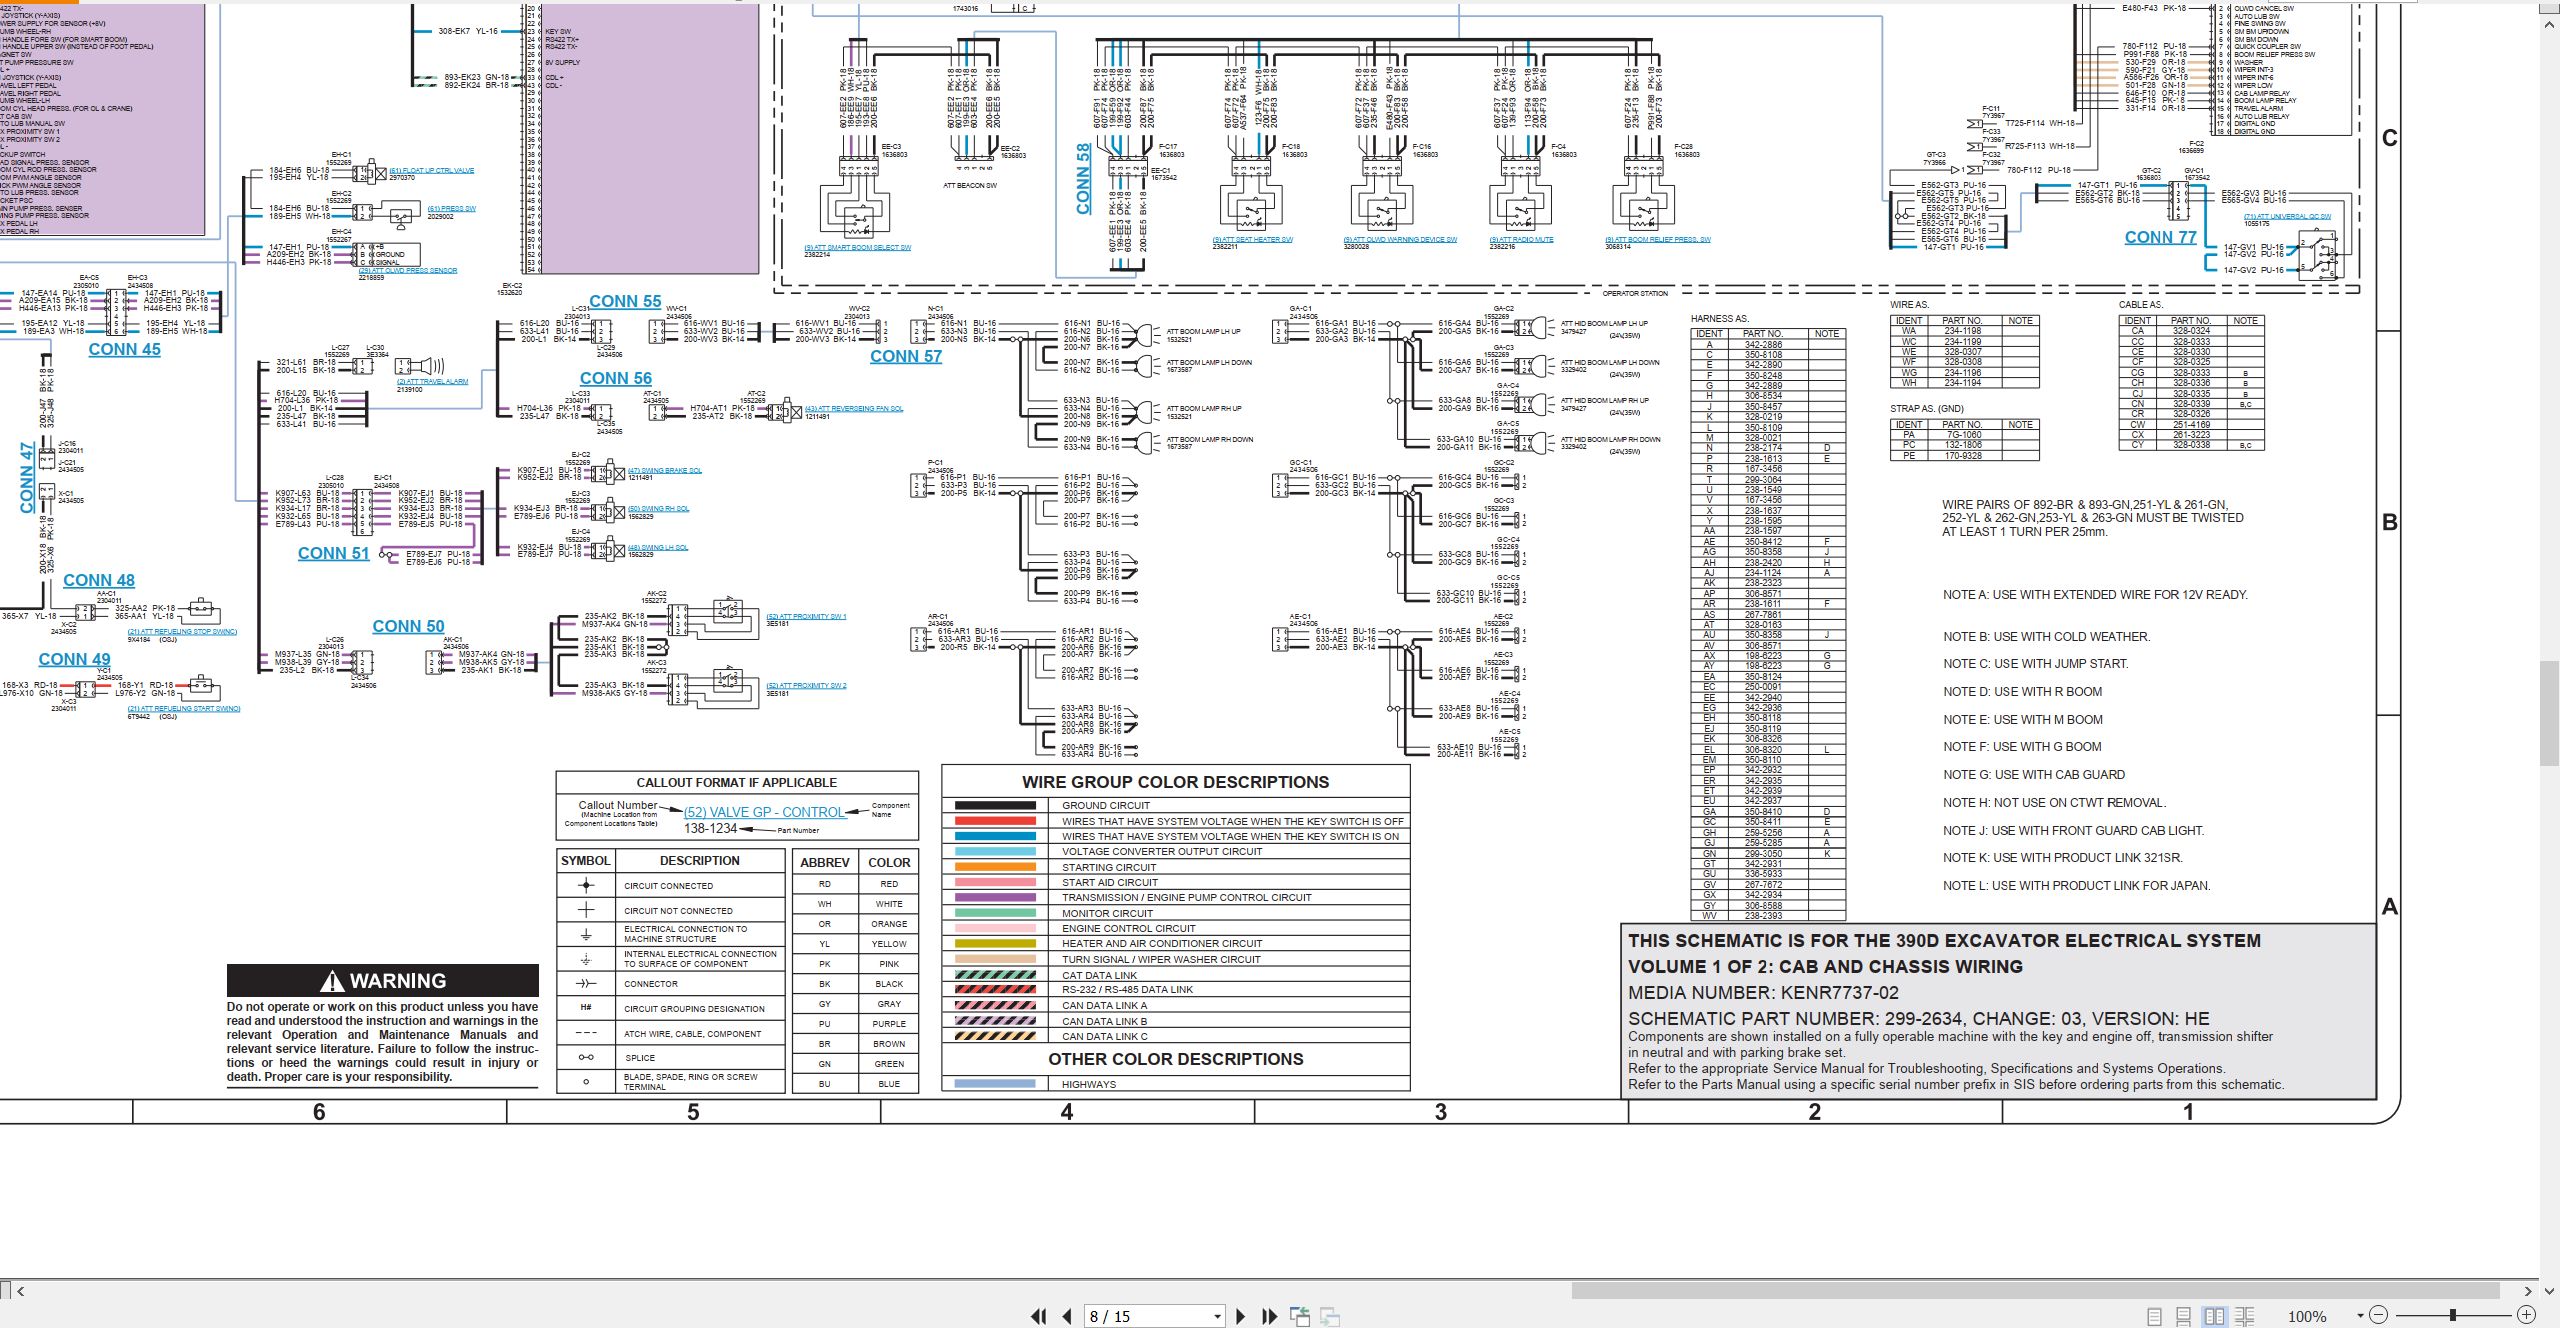Follow the CONN 49 link
Viewport: 2560px width, 1328px height.
[74, 659]
